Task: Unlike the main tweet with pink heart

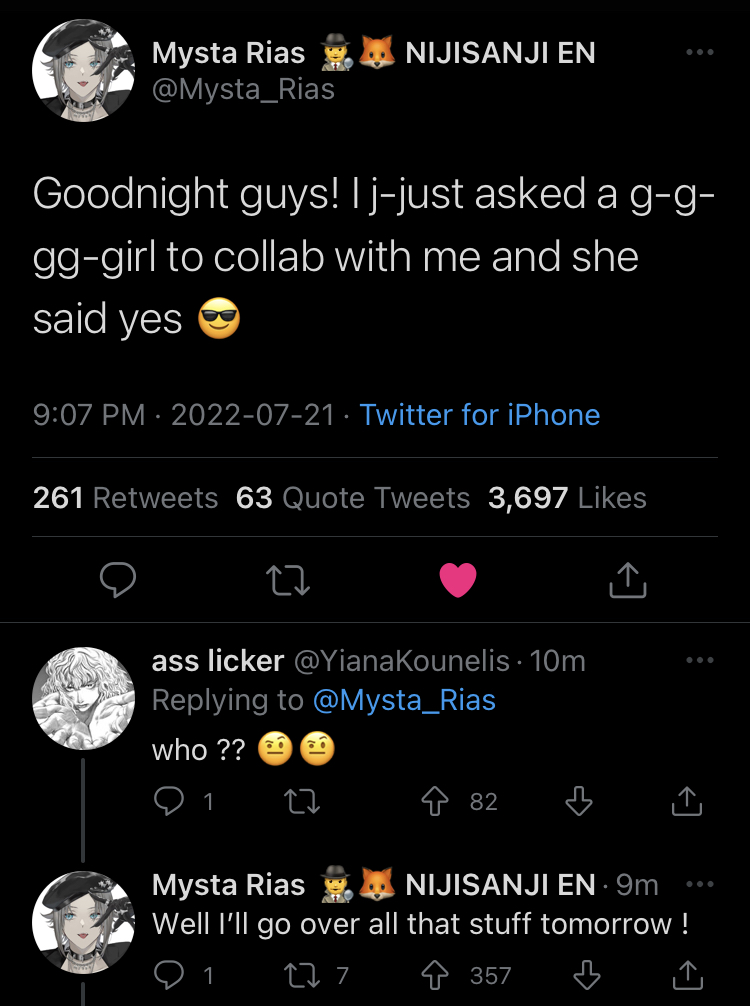Action: coord(458,579)
